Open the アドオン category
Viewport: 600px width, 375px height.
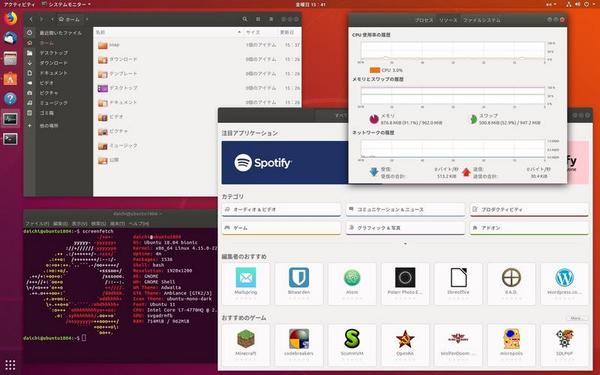[x=529, y=228]
